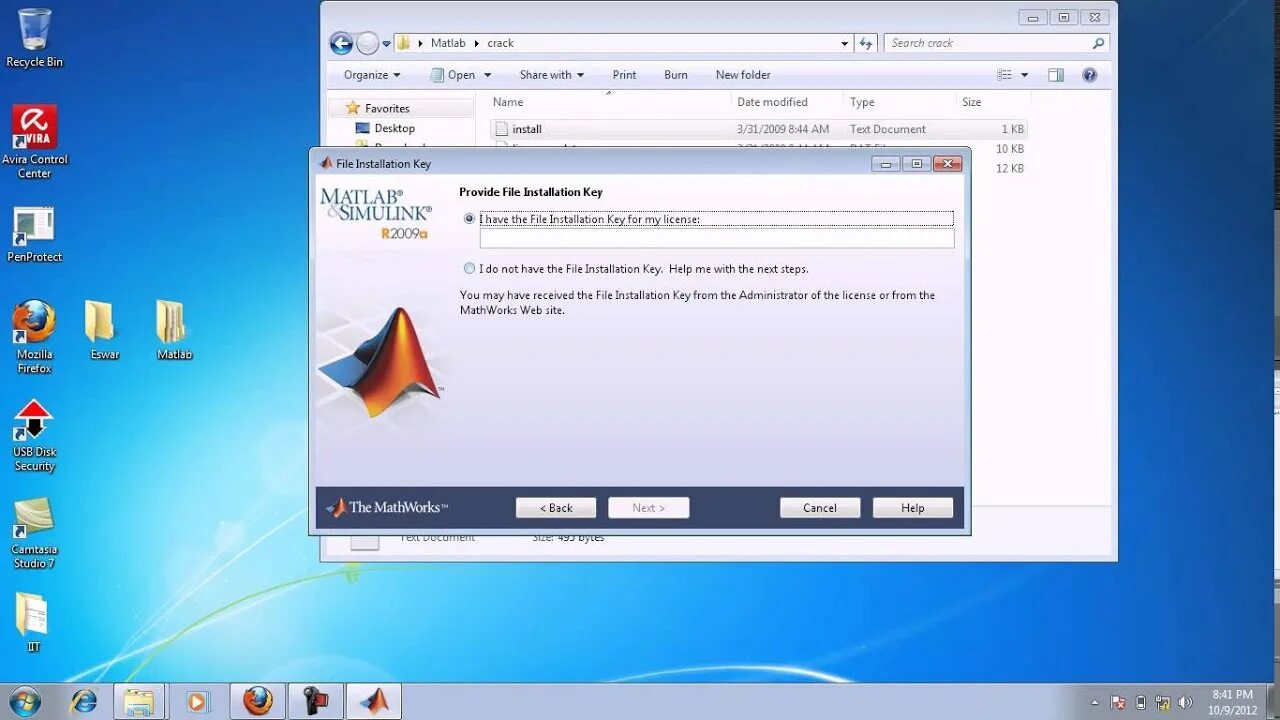
Task: Open Help in the installer dialog
Action: (912, 508)
